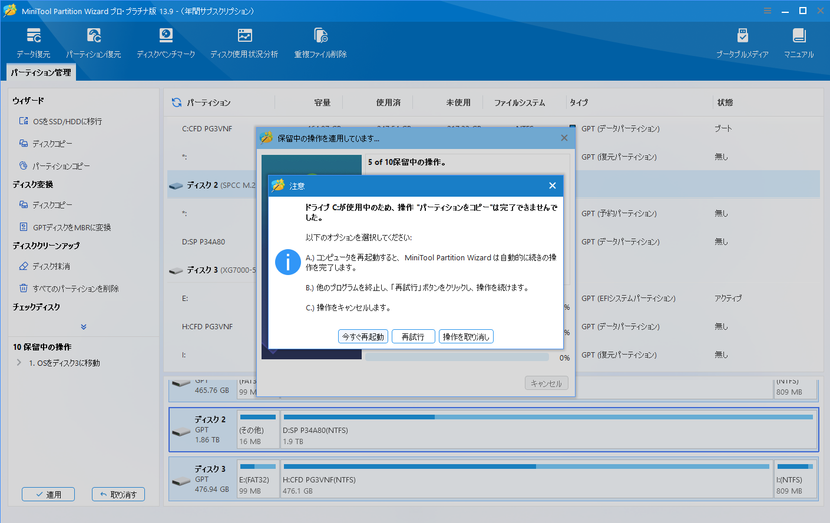Choose GPTディスクをMBRに変換
Viewport: 830px width, 523px height.
(65, 227)
